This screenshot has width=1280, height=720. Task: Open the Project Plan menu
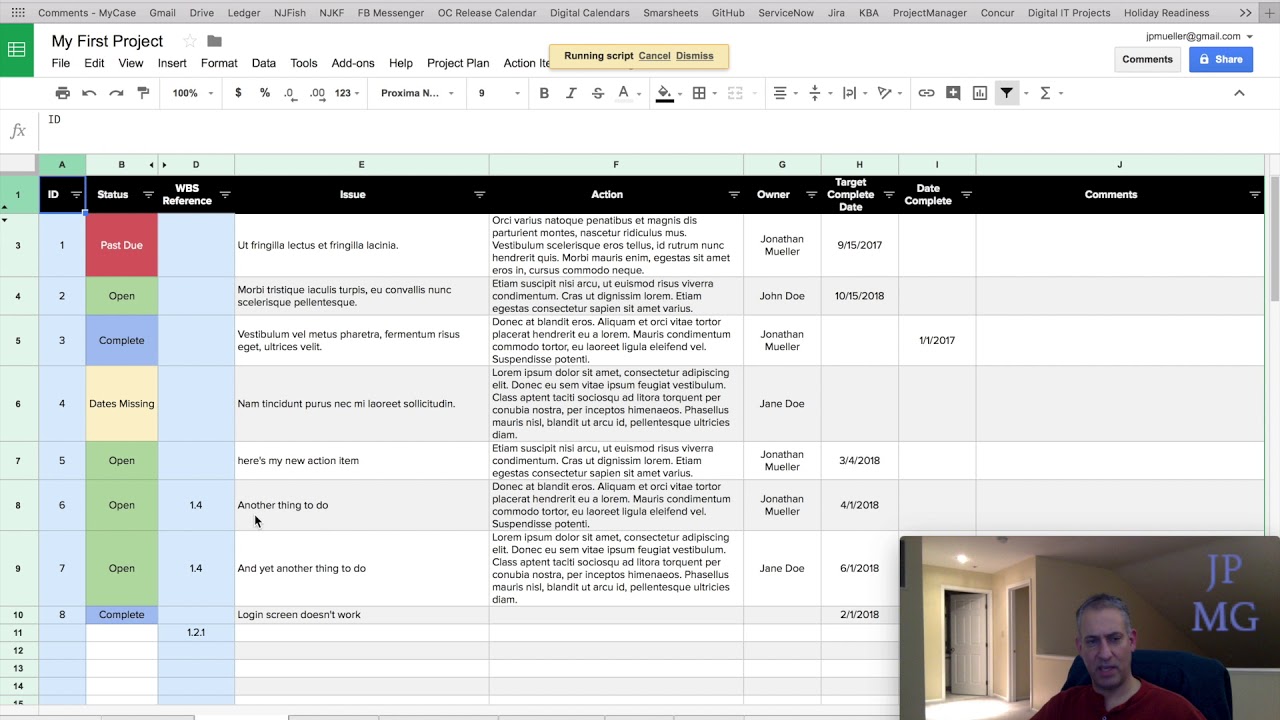[458, 63]
